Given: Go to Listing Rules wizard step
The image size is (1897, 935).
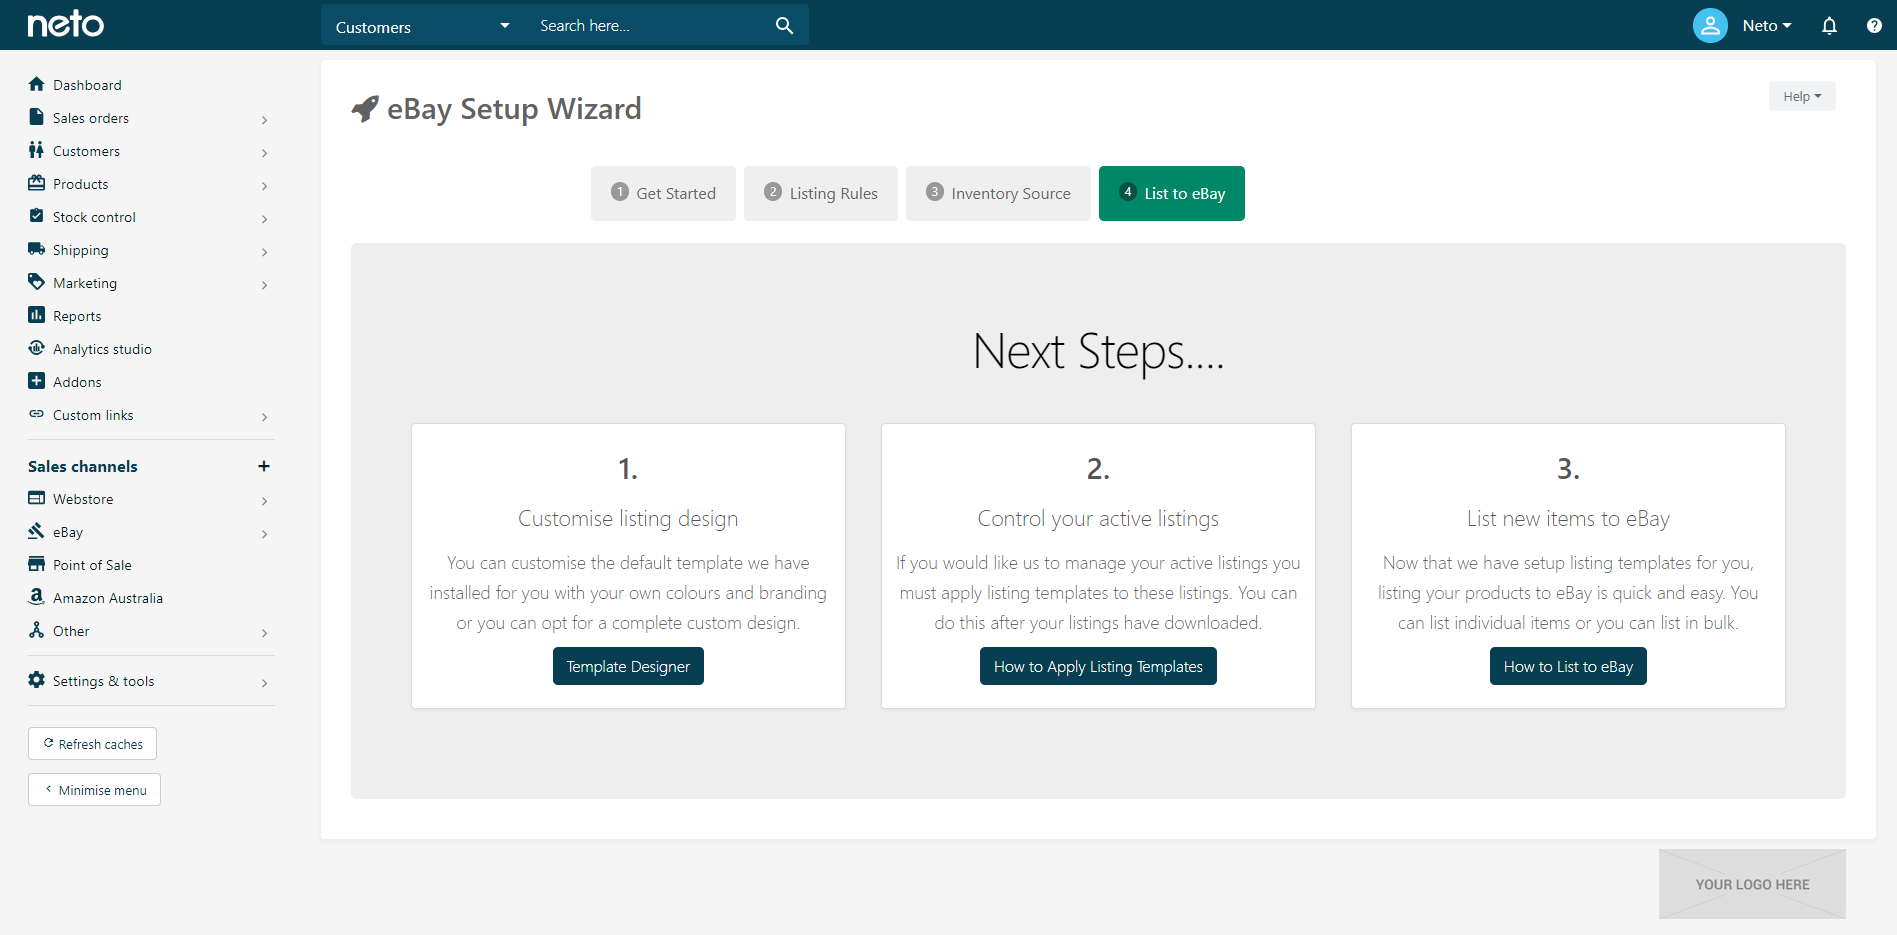Looking at the screenshot, I should (821, 193).
